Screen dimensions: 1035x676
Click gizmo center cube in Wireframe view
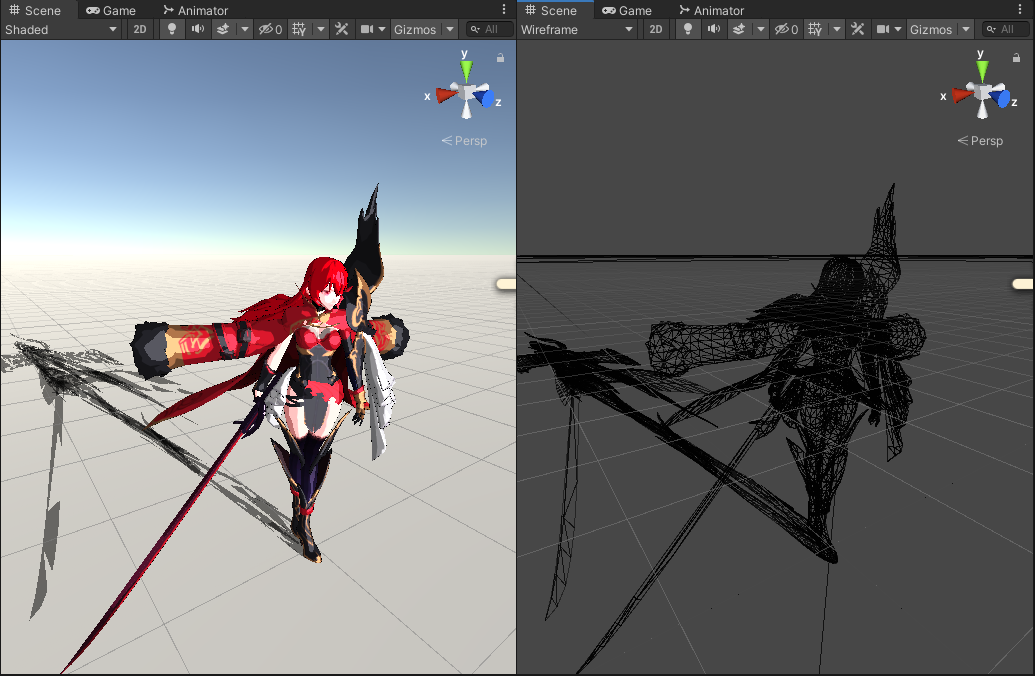click(982, 93)
